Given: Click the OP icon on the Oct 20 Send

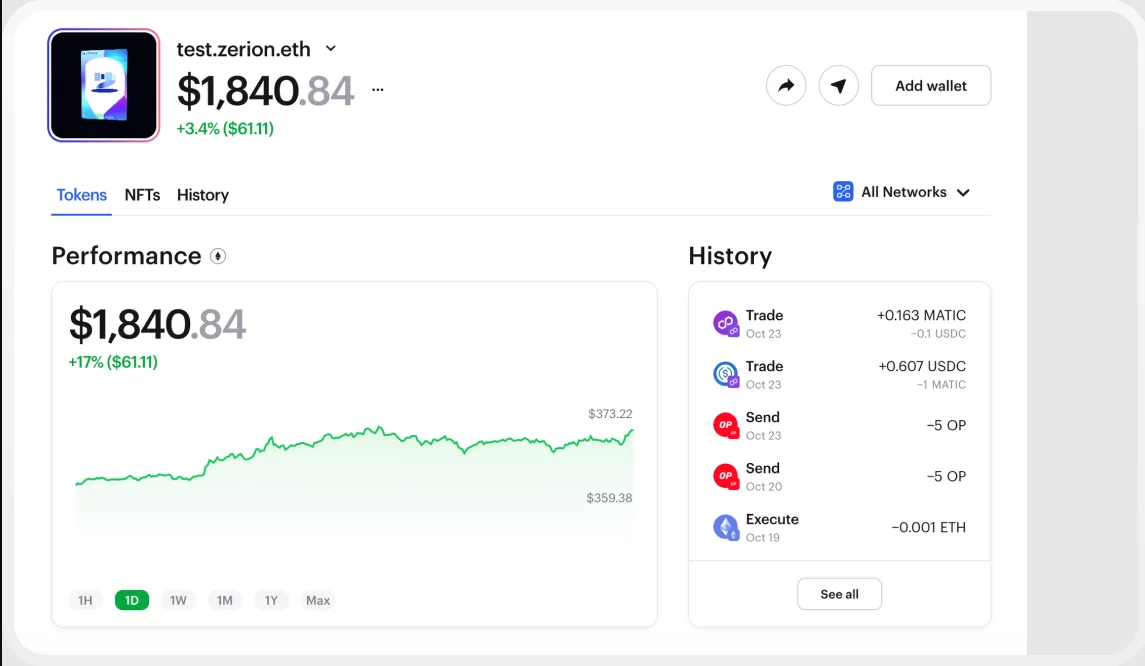Looking at the screenshot, I should tap(726, 476).
